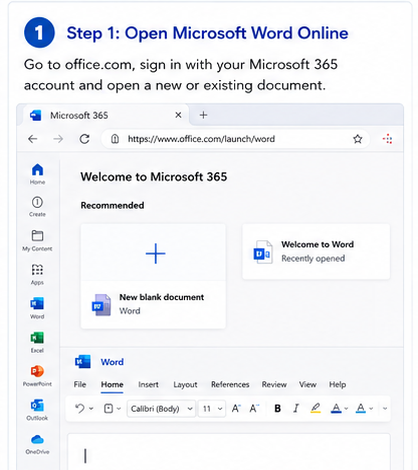This screenshot has width=418, height=470.
Task: Switch to the View ribbon tab
Action: click(307, 384)
